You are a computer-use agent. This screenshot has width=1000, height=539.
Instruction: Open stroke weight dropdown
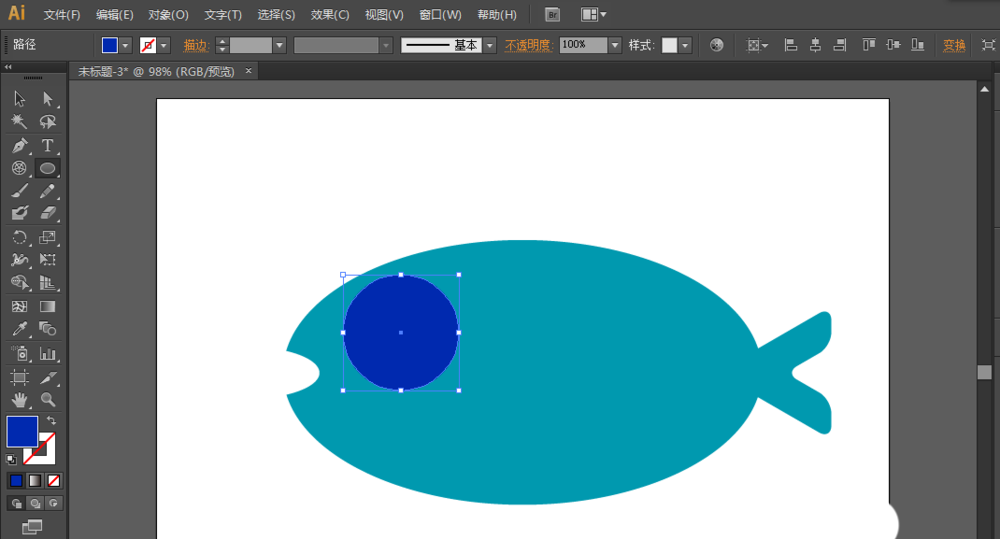pyautogui.click(x=279, y=45)
